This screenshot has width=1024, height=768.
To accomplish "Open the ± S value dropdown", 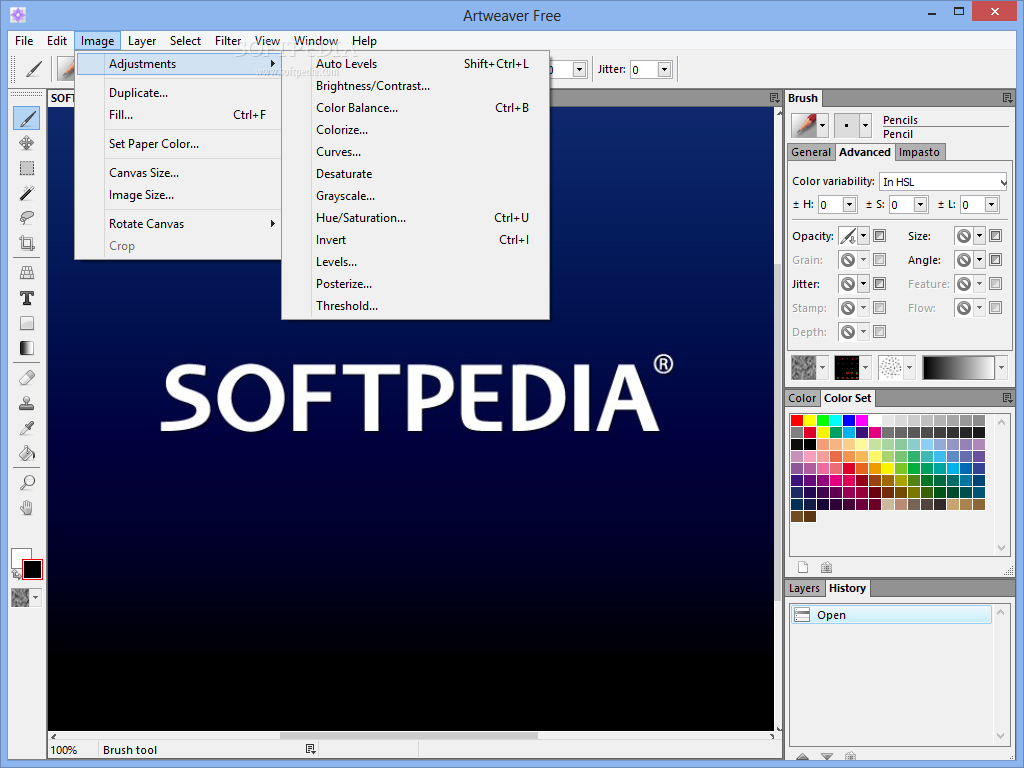I will [920, 205].
